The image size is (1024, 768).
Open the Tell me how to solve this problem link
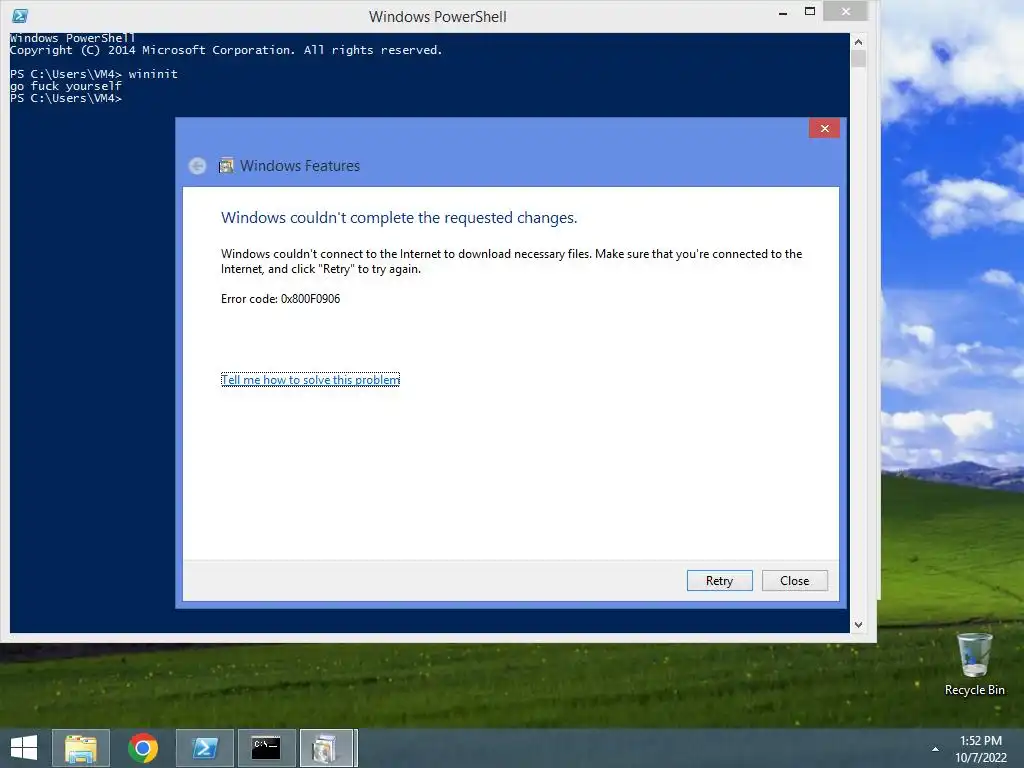[x=310, y=379]
